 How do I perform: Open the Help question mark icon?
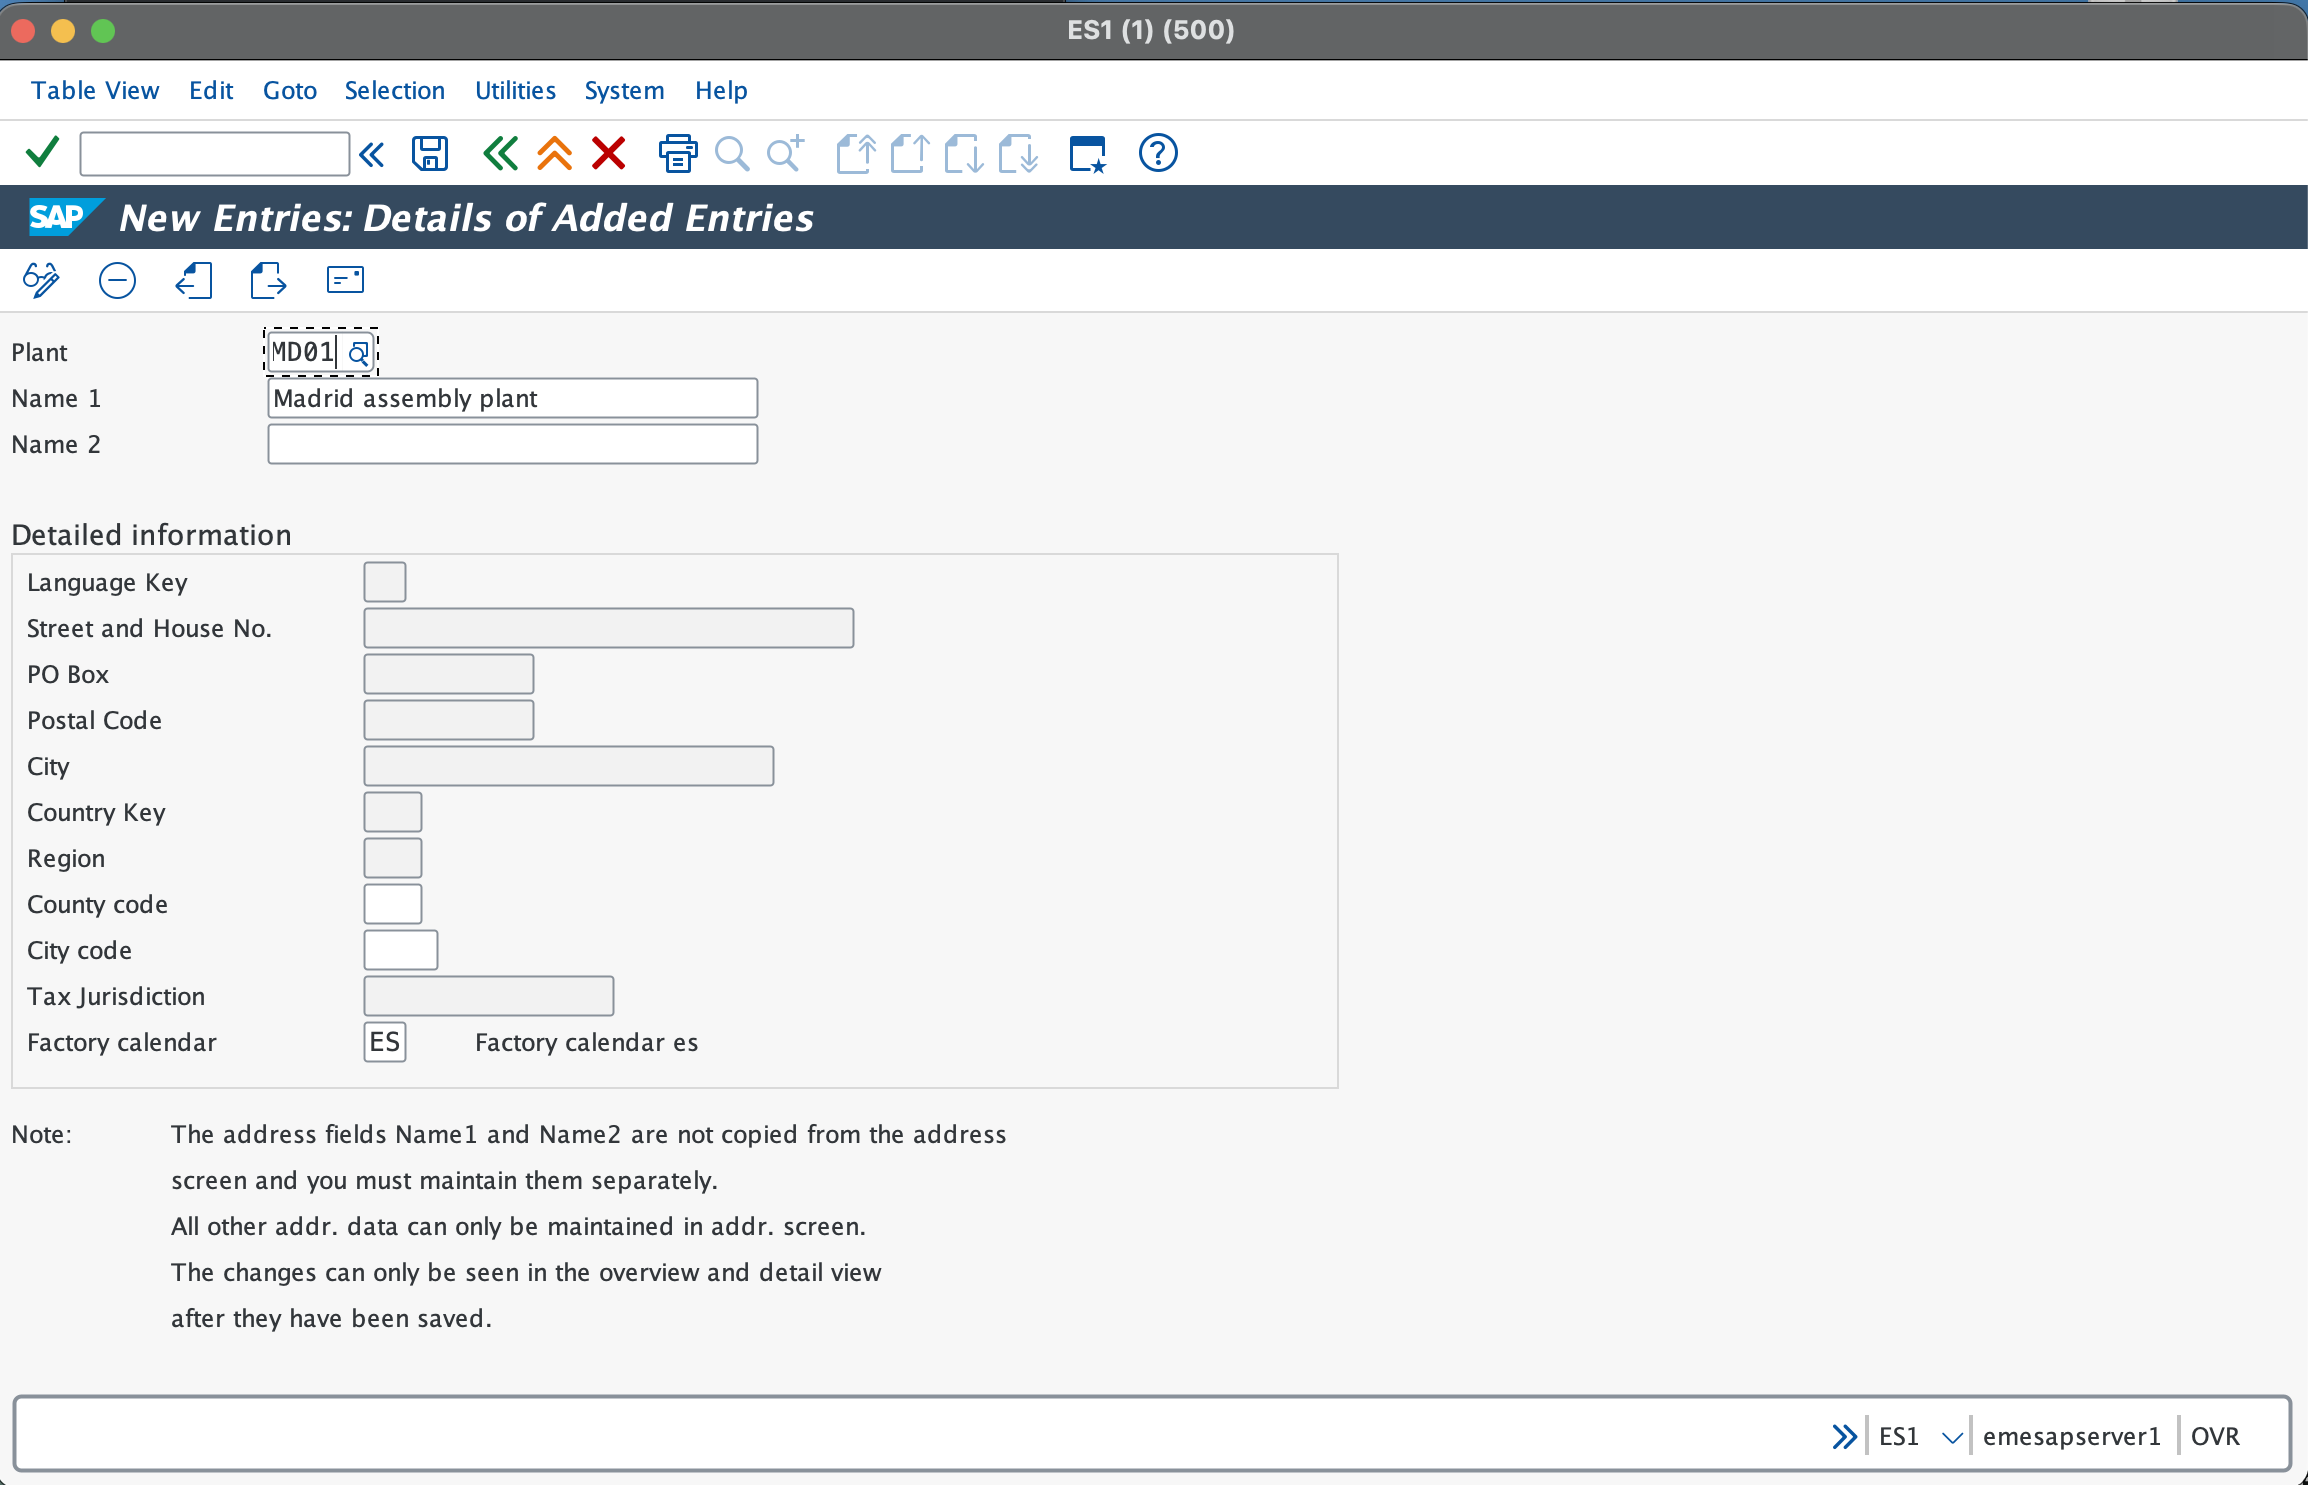[x=1158, y=153]
